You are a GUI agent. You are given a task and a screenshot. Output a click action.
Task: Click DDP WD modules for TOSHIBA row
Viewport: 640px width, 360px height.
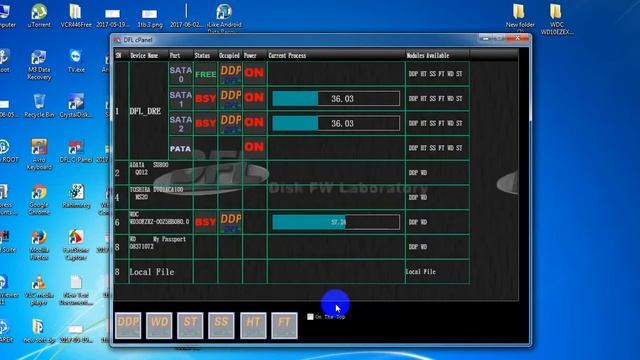[x=418, y=198]
